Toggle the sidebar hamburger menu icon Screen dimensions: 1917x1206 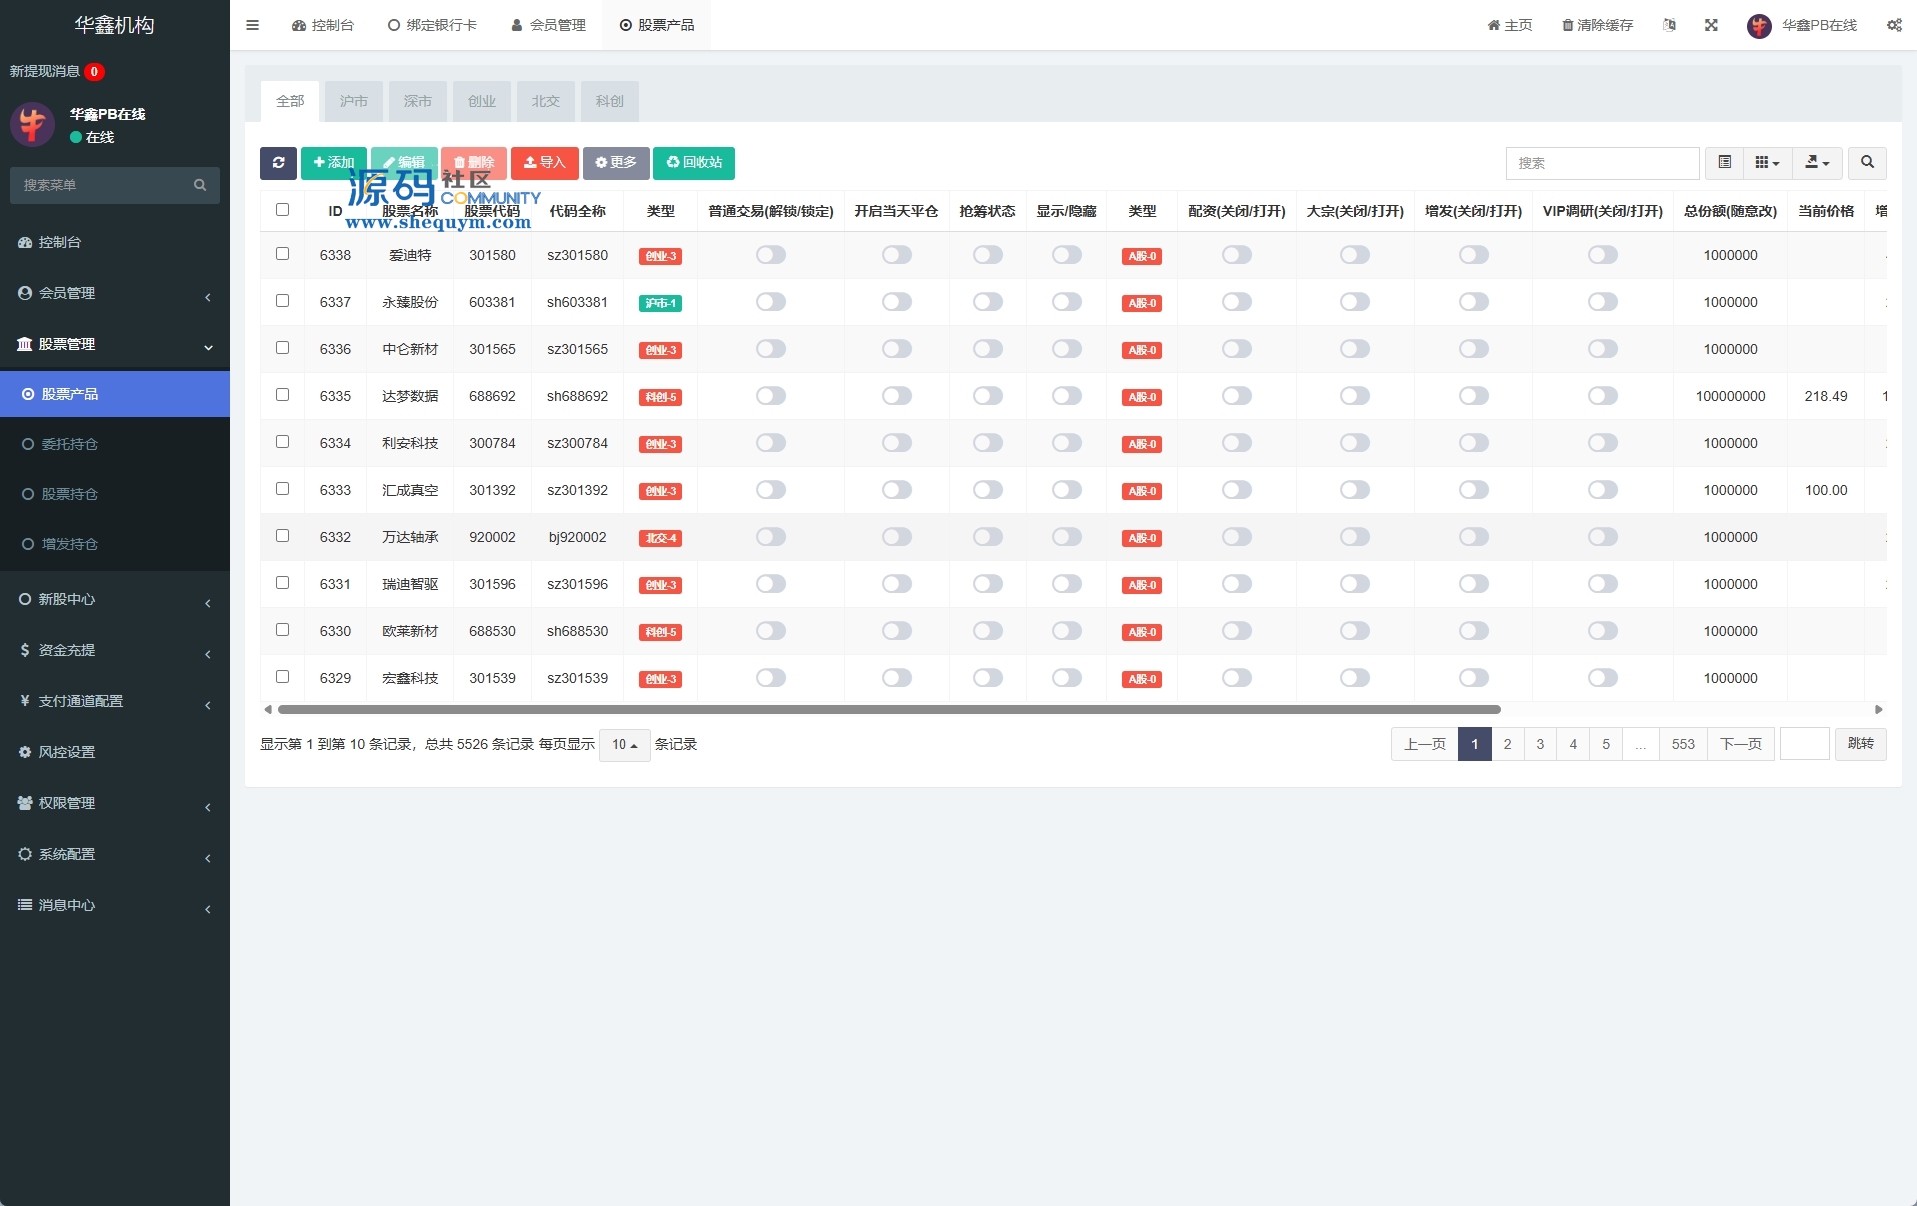(252, 25)
